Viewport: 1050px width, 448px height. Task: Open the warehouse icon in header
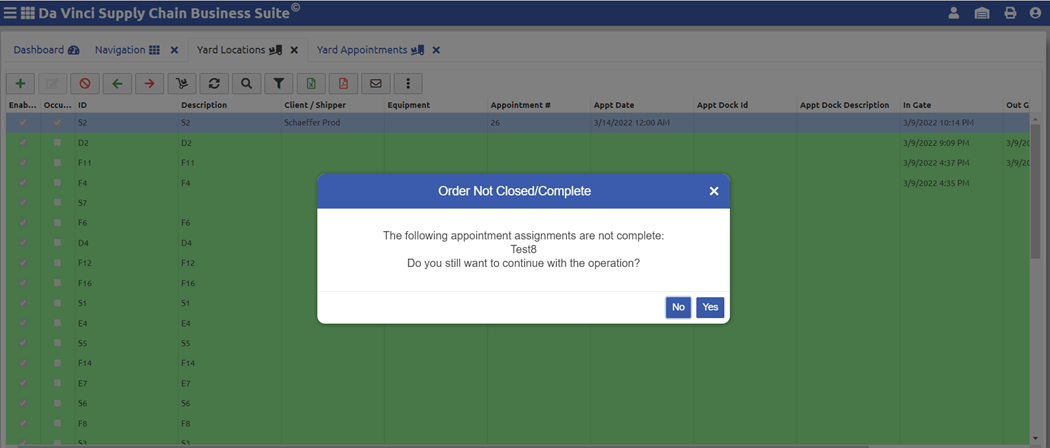click(x=982, y=13)
